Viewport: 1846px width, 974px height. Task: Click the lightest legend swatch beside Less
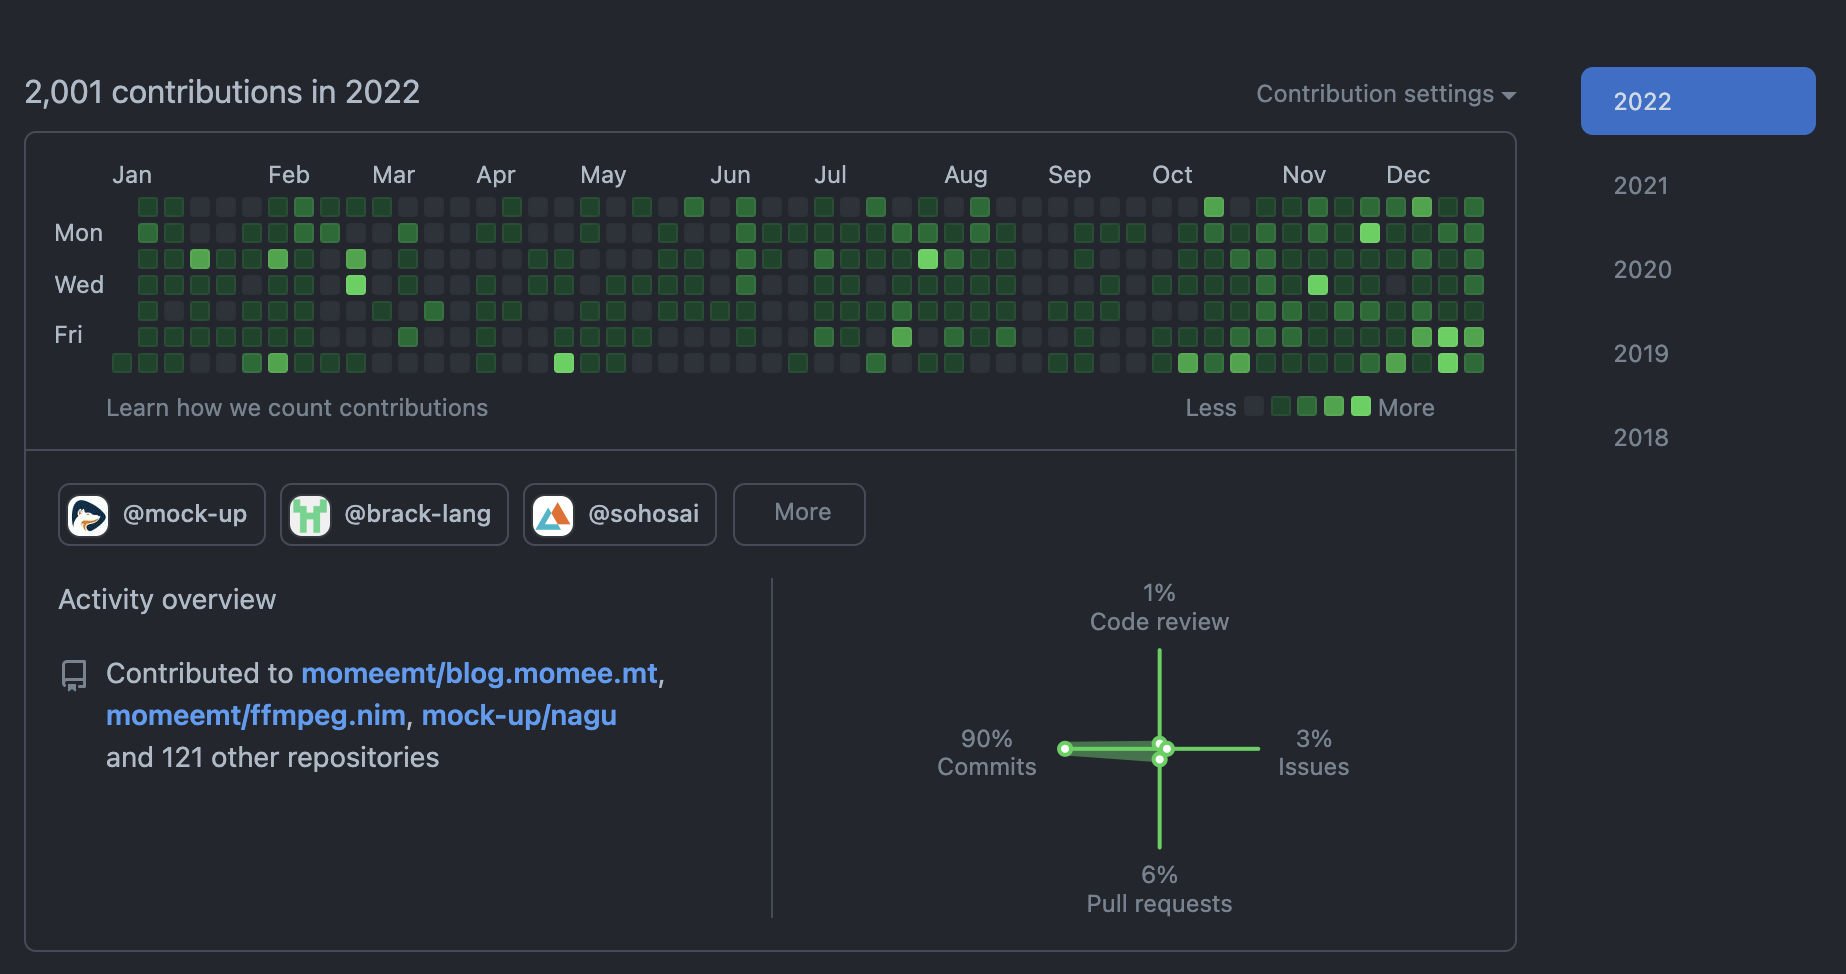tap(1254, 406)
